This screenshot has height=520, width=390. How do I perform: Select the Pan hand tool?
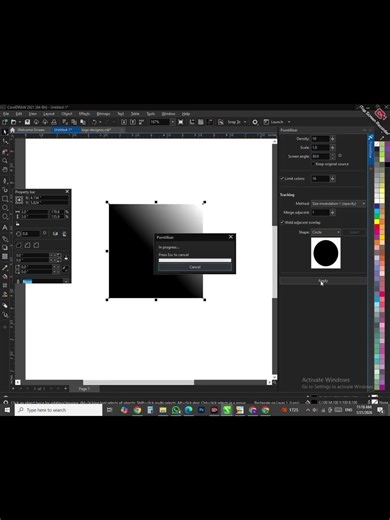click(x=5, y=170)
